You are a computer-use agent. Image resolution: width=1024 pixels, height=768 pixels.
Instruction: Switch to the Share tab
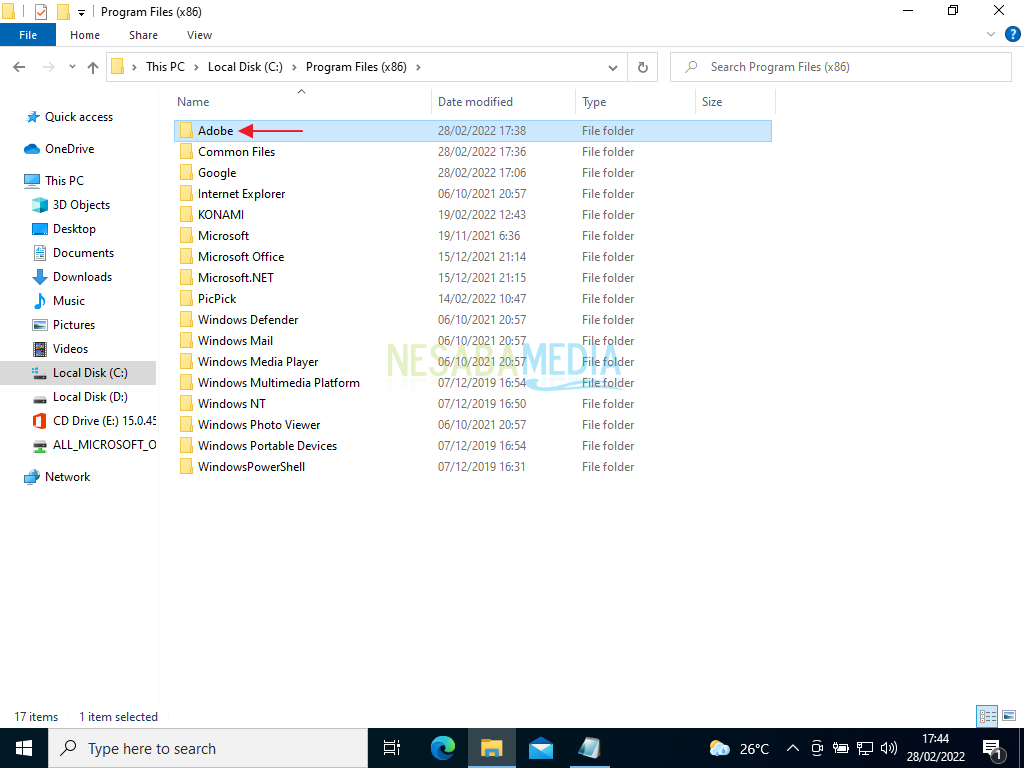pos(143,34)
